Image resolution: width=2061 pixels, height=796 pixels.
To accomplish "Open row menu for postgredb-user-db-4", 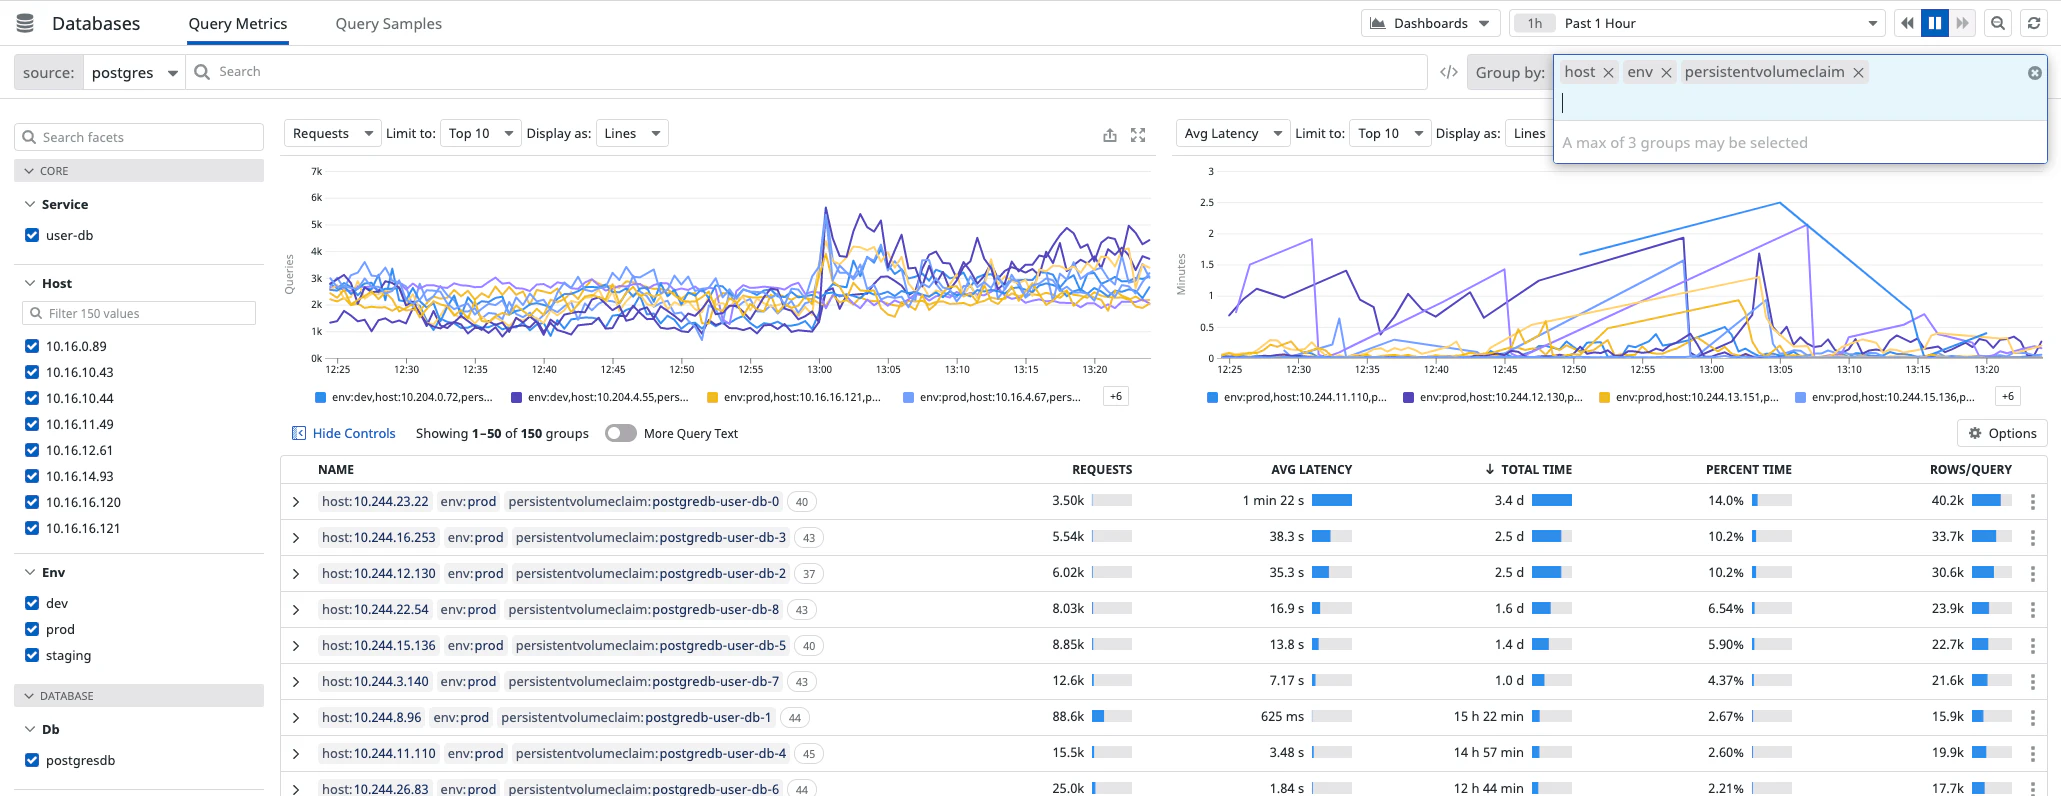I will pyautogui.click(x=2032, y=754).
